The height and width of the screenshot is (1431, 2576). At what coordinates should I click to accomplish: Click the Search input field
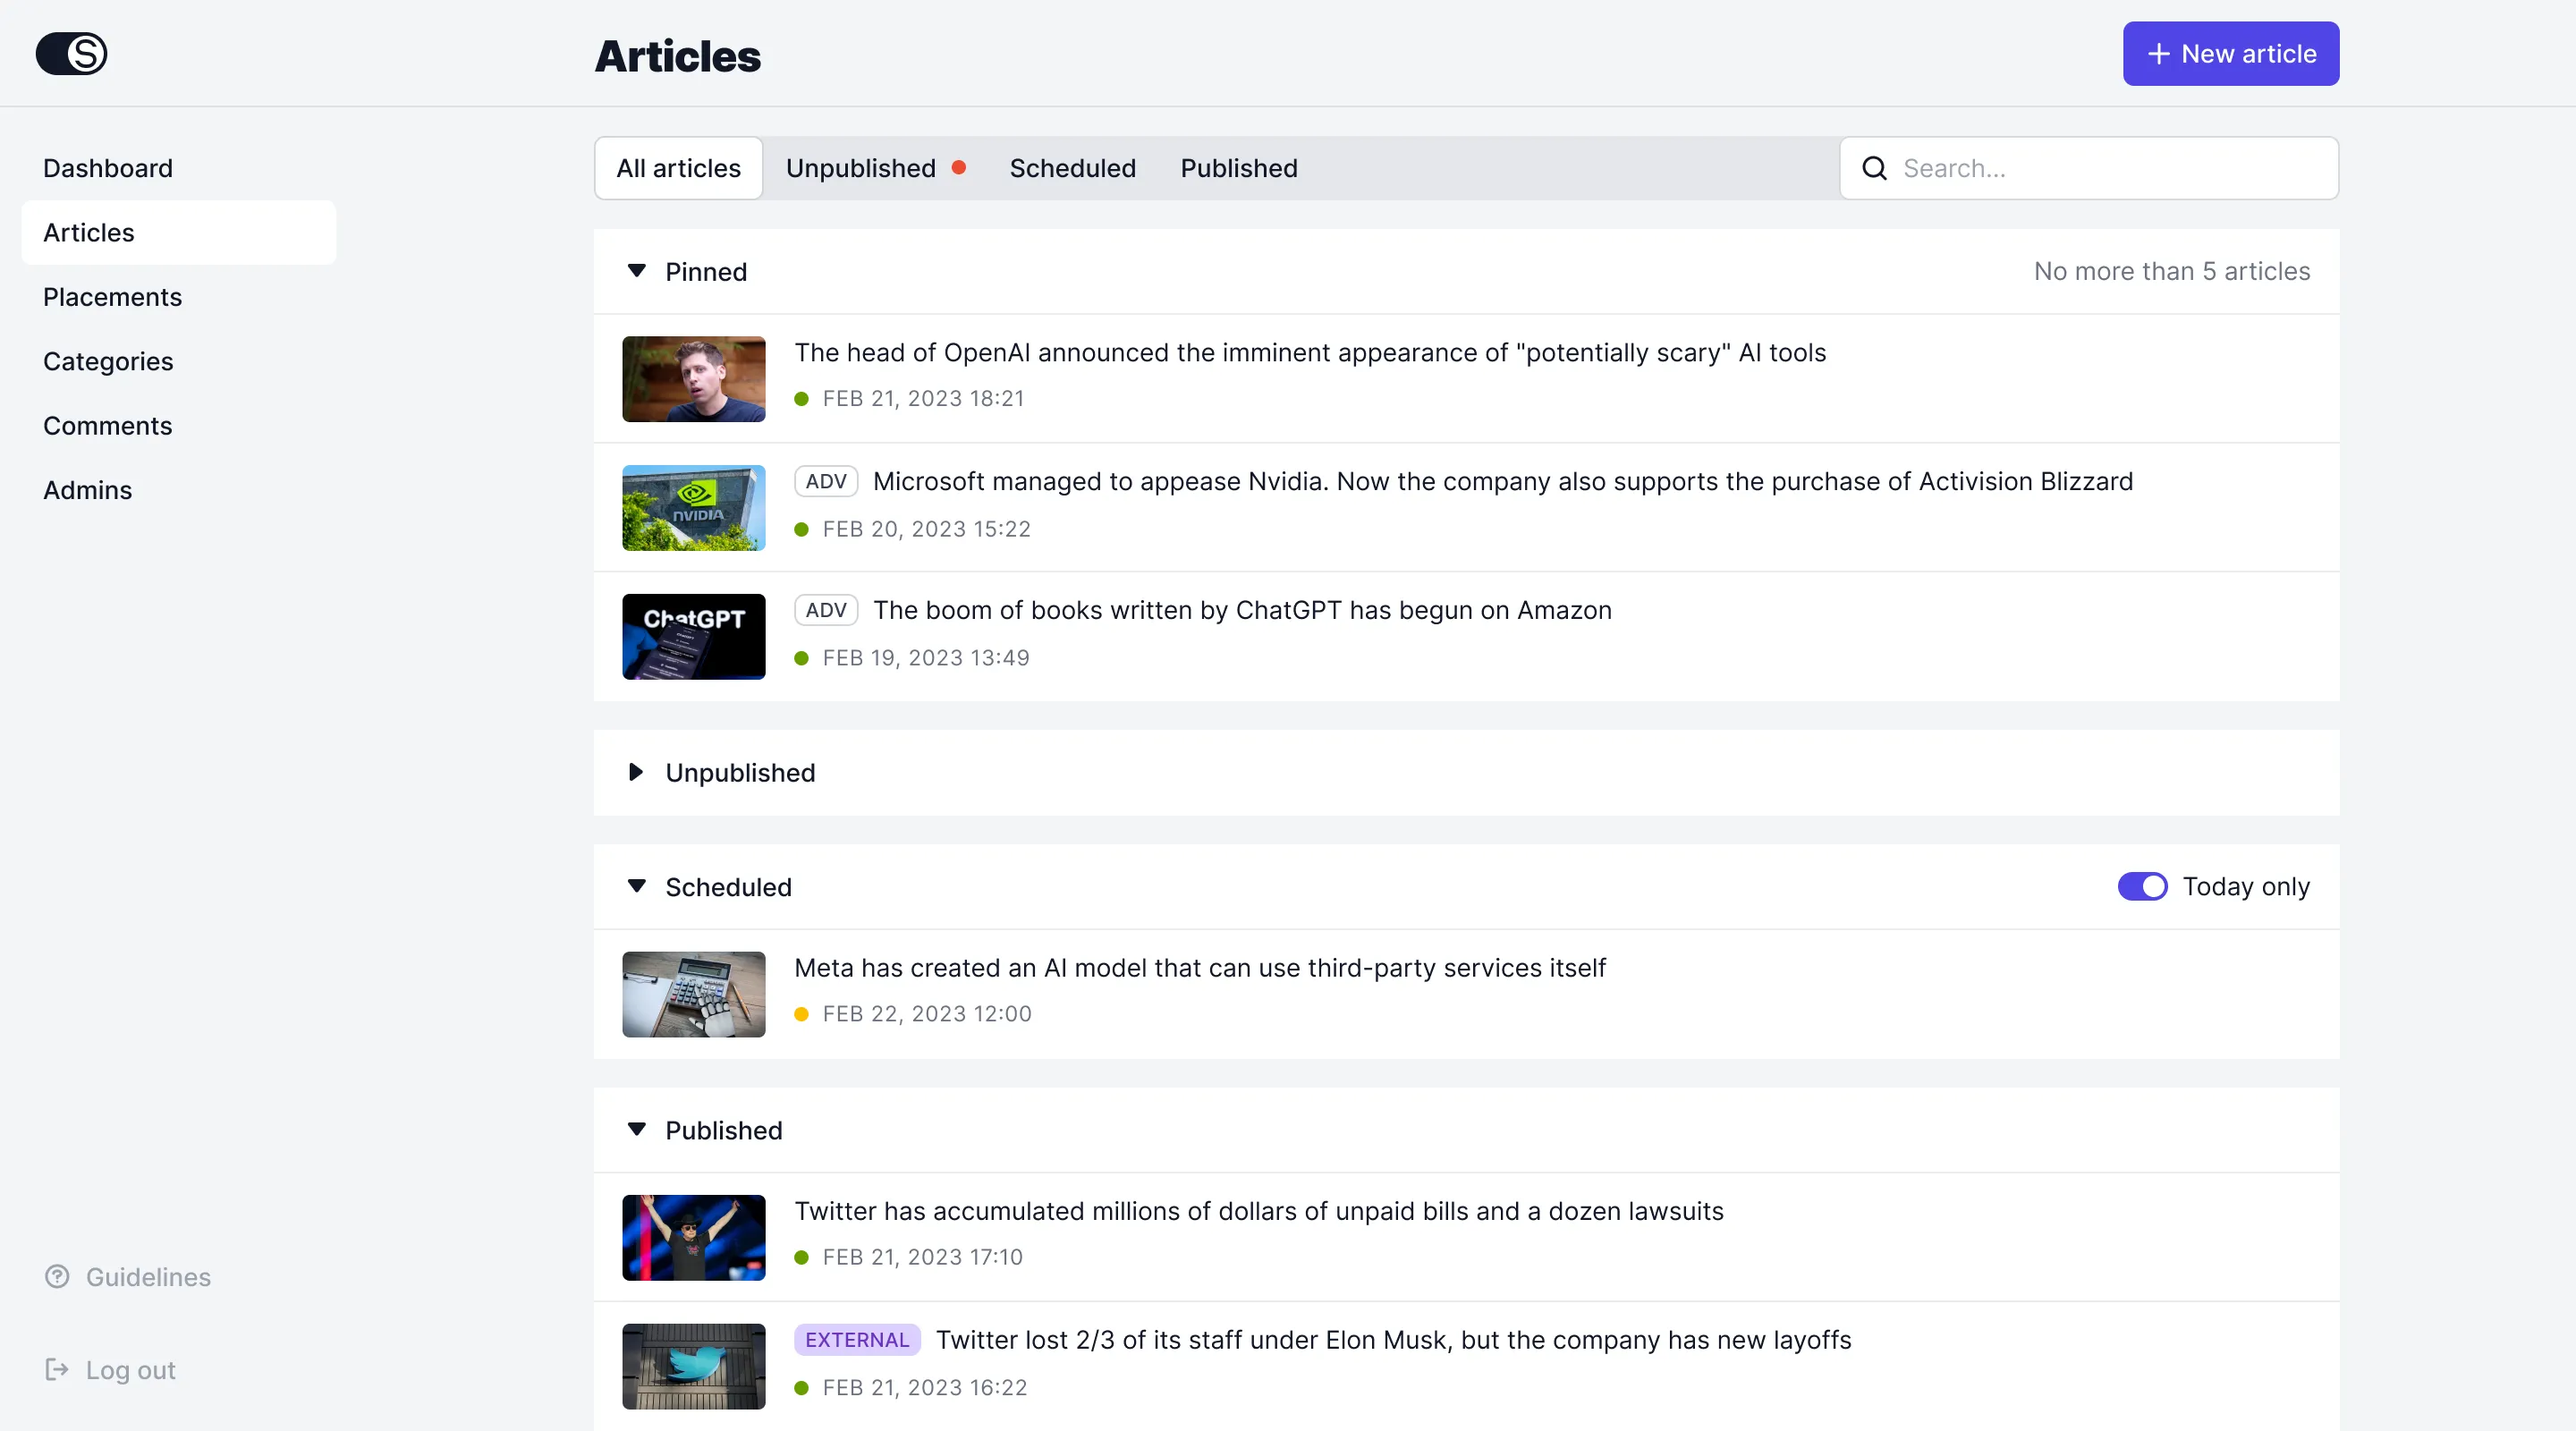(2110, 168)
